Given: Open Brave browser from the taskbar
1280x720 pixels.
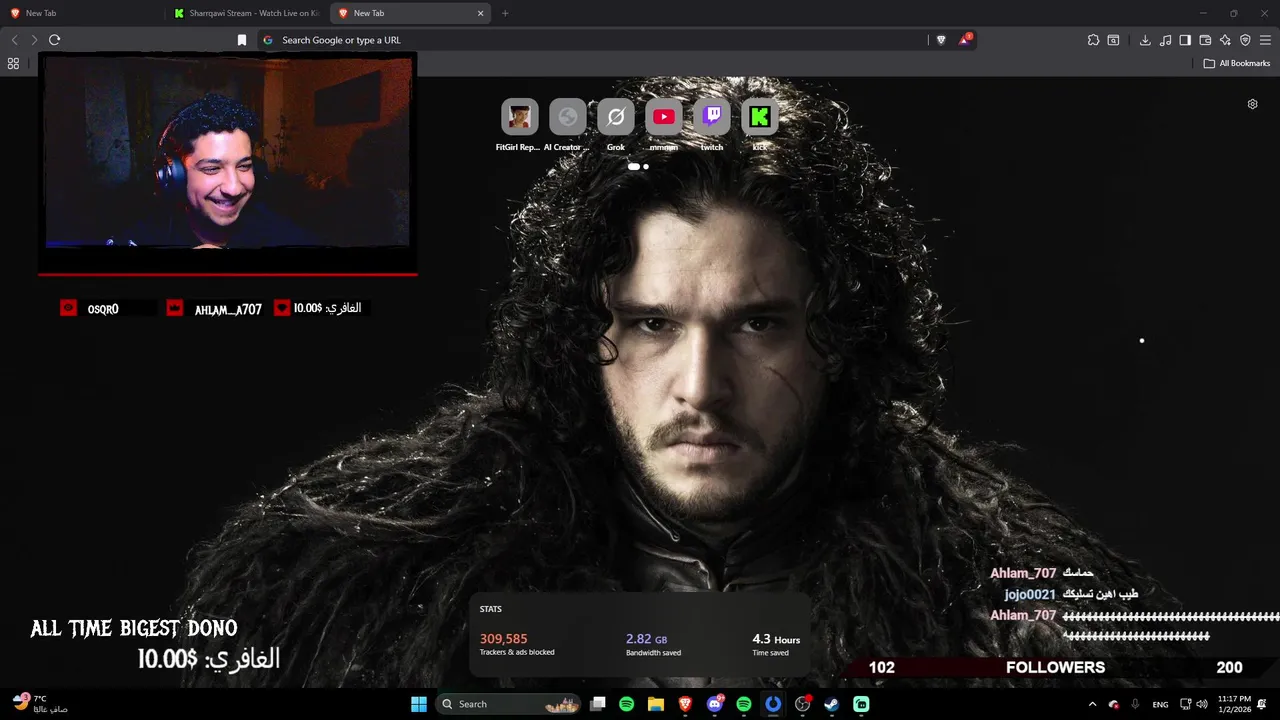Looking at the screenshot, I should 685,704.
